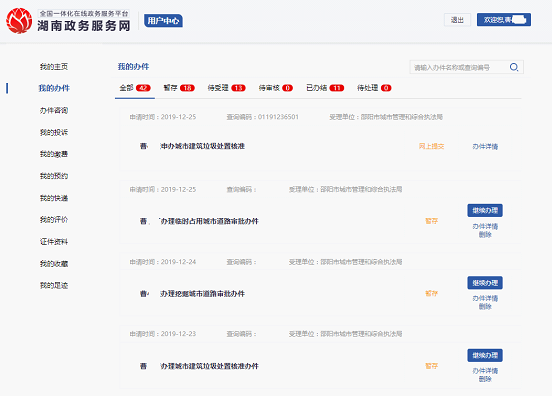Click the 退出 logout button
The image size is (552, 396).
[x=457, y=20]
